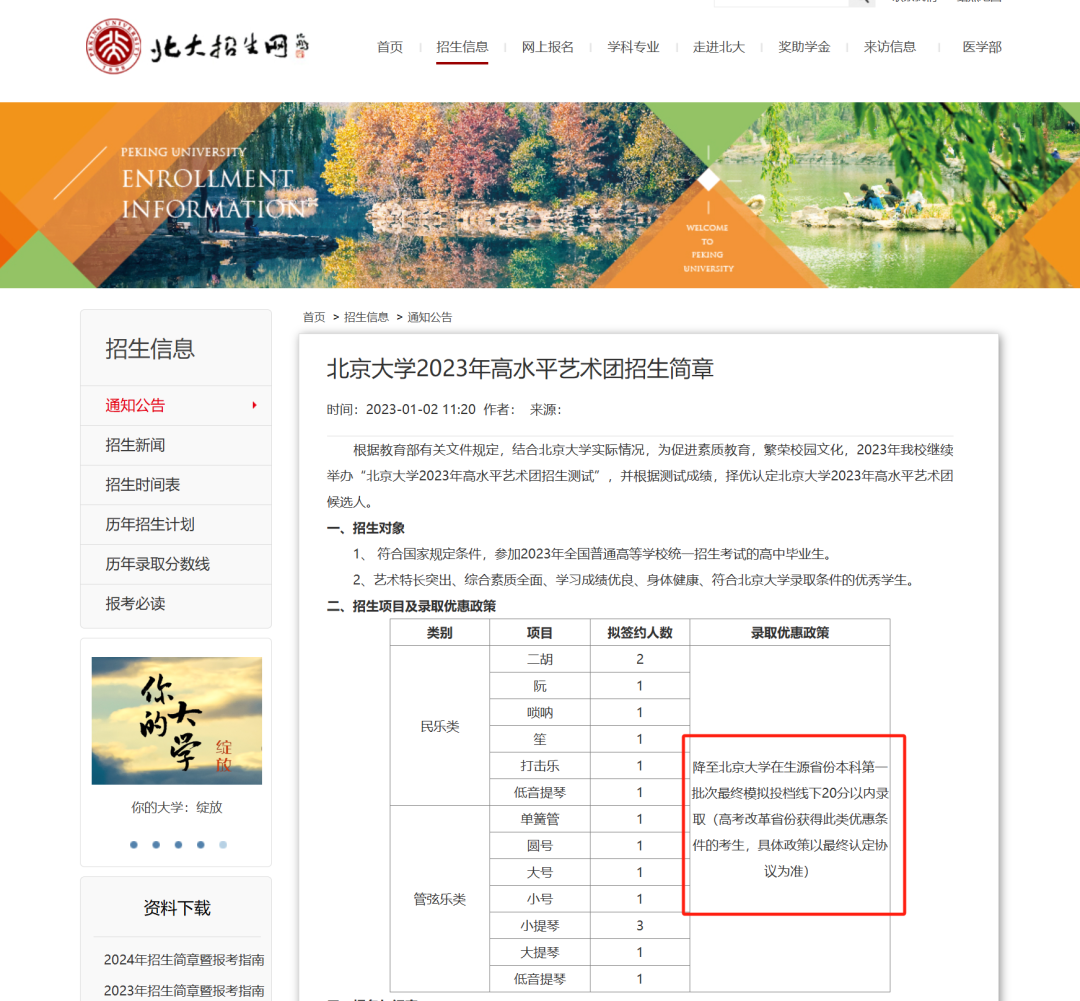Click the 你的大学 绽放 thumbnail image
This screenshot has width=1080, height=1001.
click(177, 721)
